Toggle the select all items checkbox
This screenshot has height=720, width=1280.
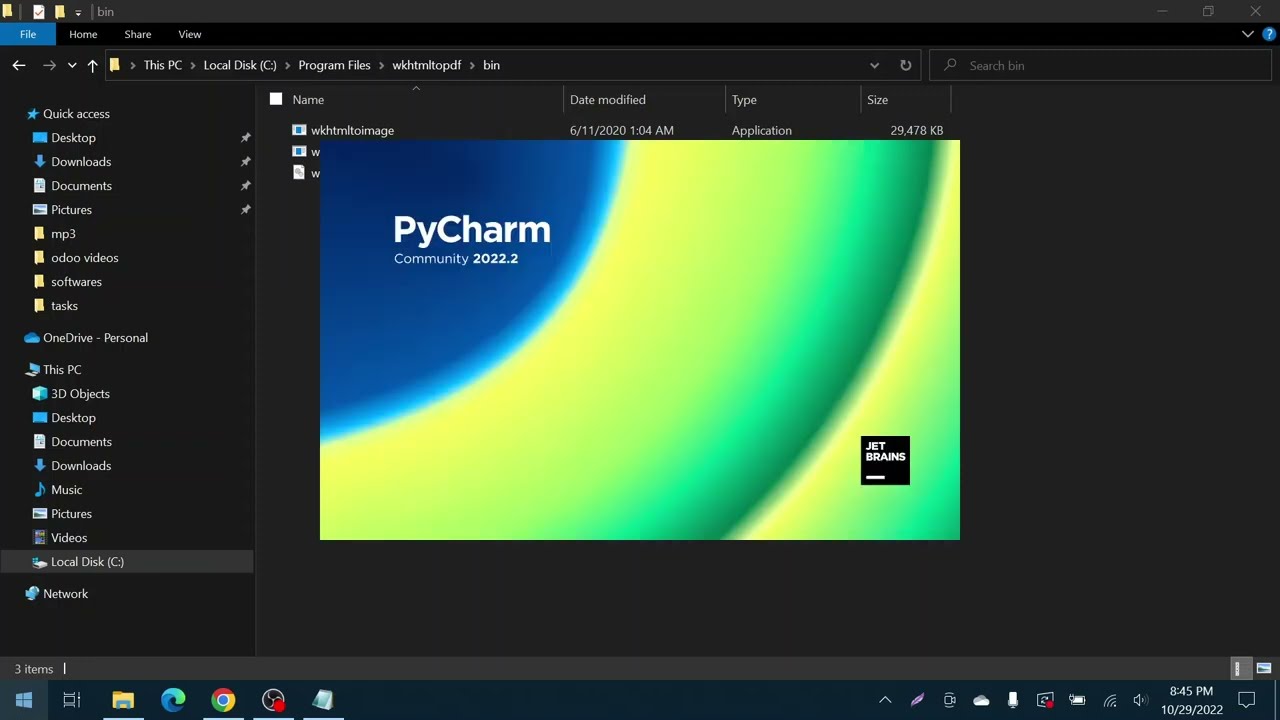(x=276, y=99)
